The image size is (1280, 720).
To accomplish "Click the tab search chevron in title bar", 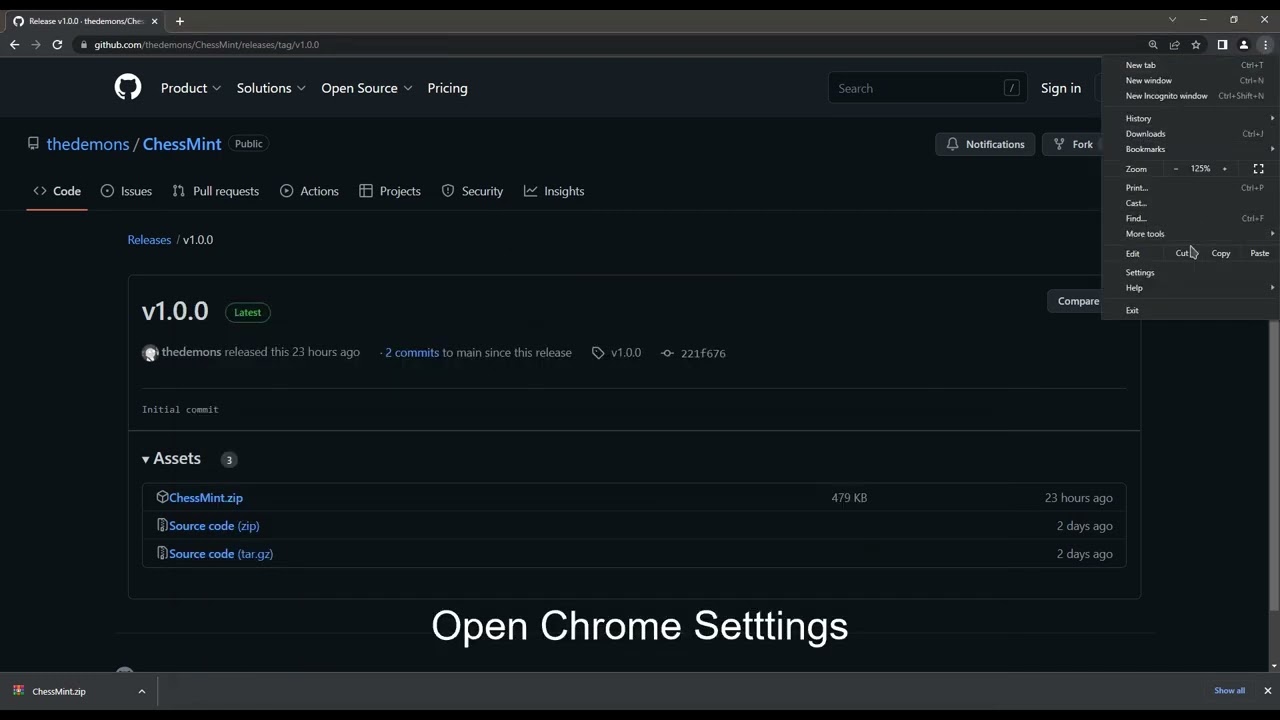I will click(x=1173, y=20).
